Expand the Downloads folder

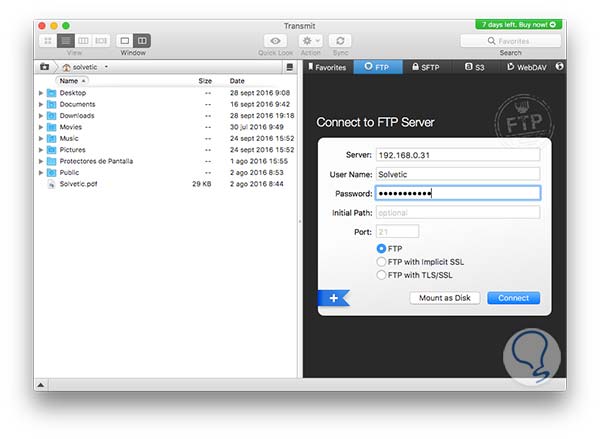41,116
